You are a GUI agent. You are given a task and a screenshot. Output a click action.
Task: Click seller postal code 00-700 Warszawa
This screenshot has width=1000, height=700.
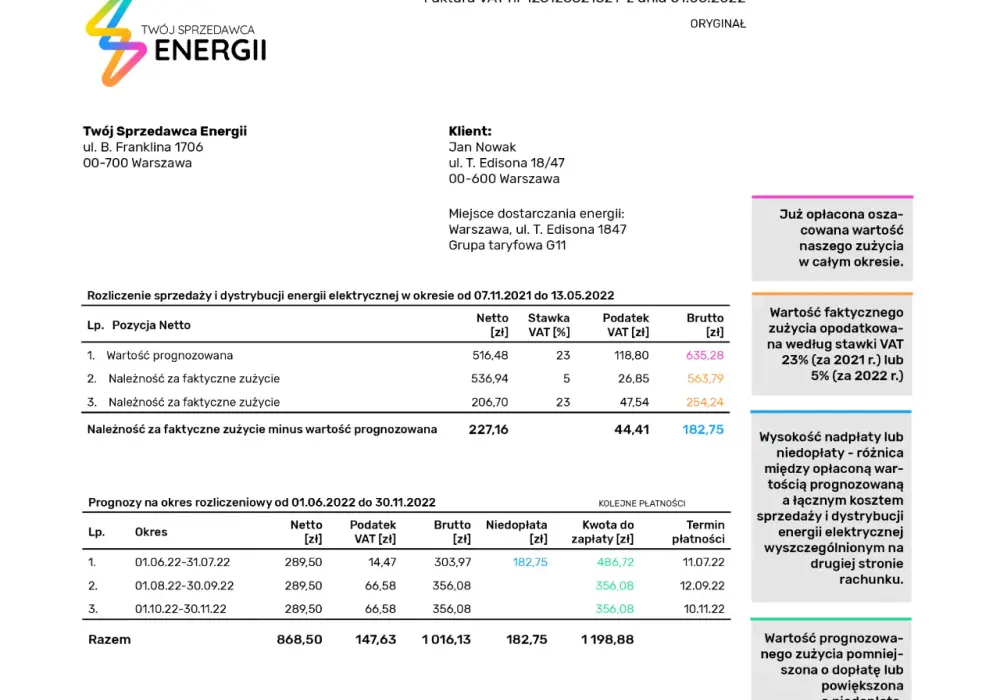(x=137, y=163)
